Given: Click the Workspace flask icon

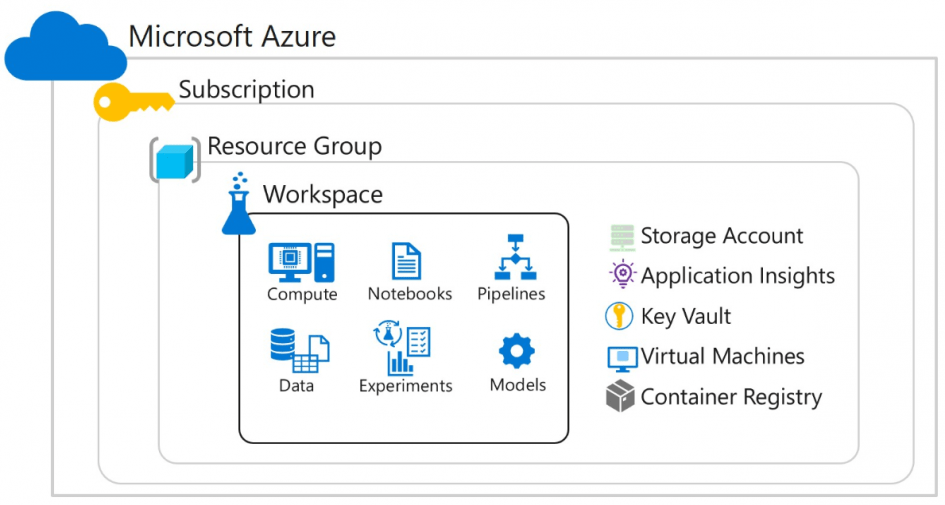Looking at the screenshot, I should [x=239, y=206].
